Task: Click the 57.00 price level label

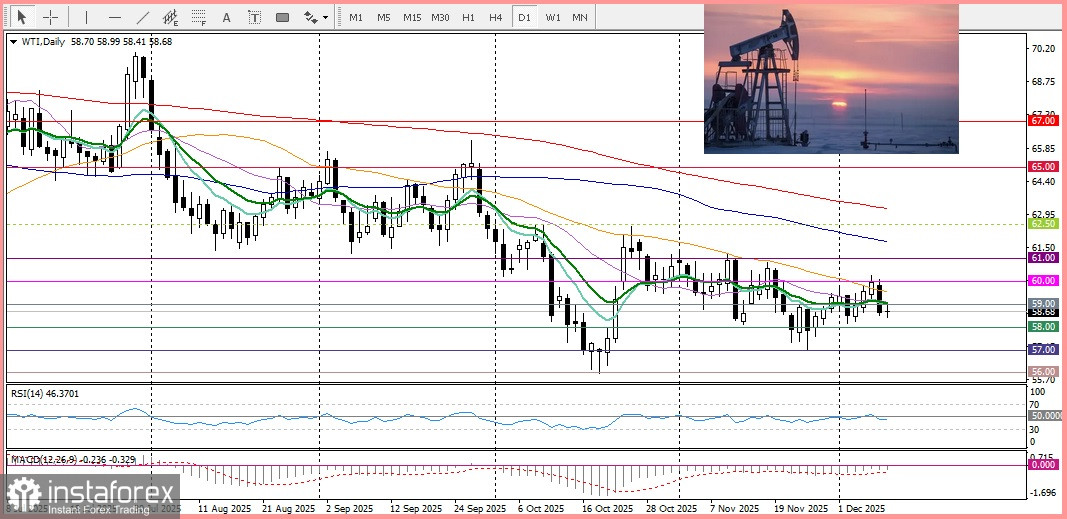Action: pos(1044,350)
